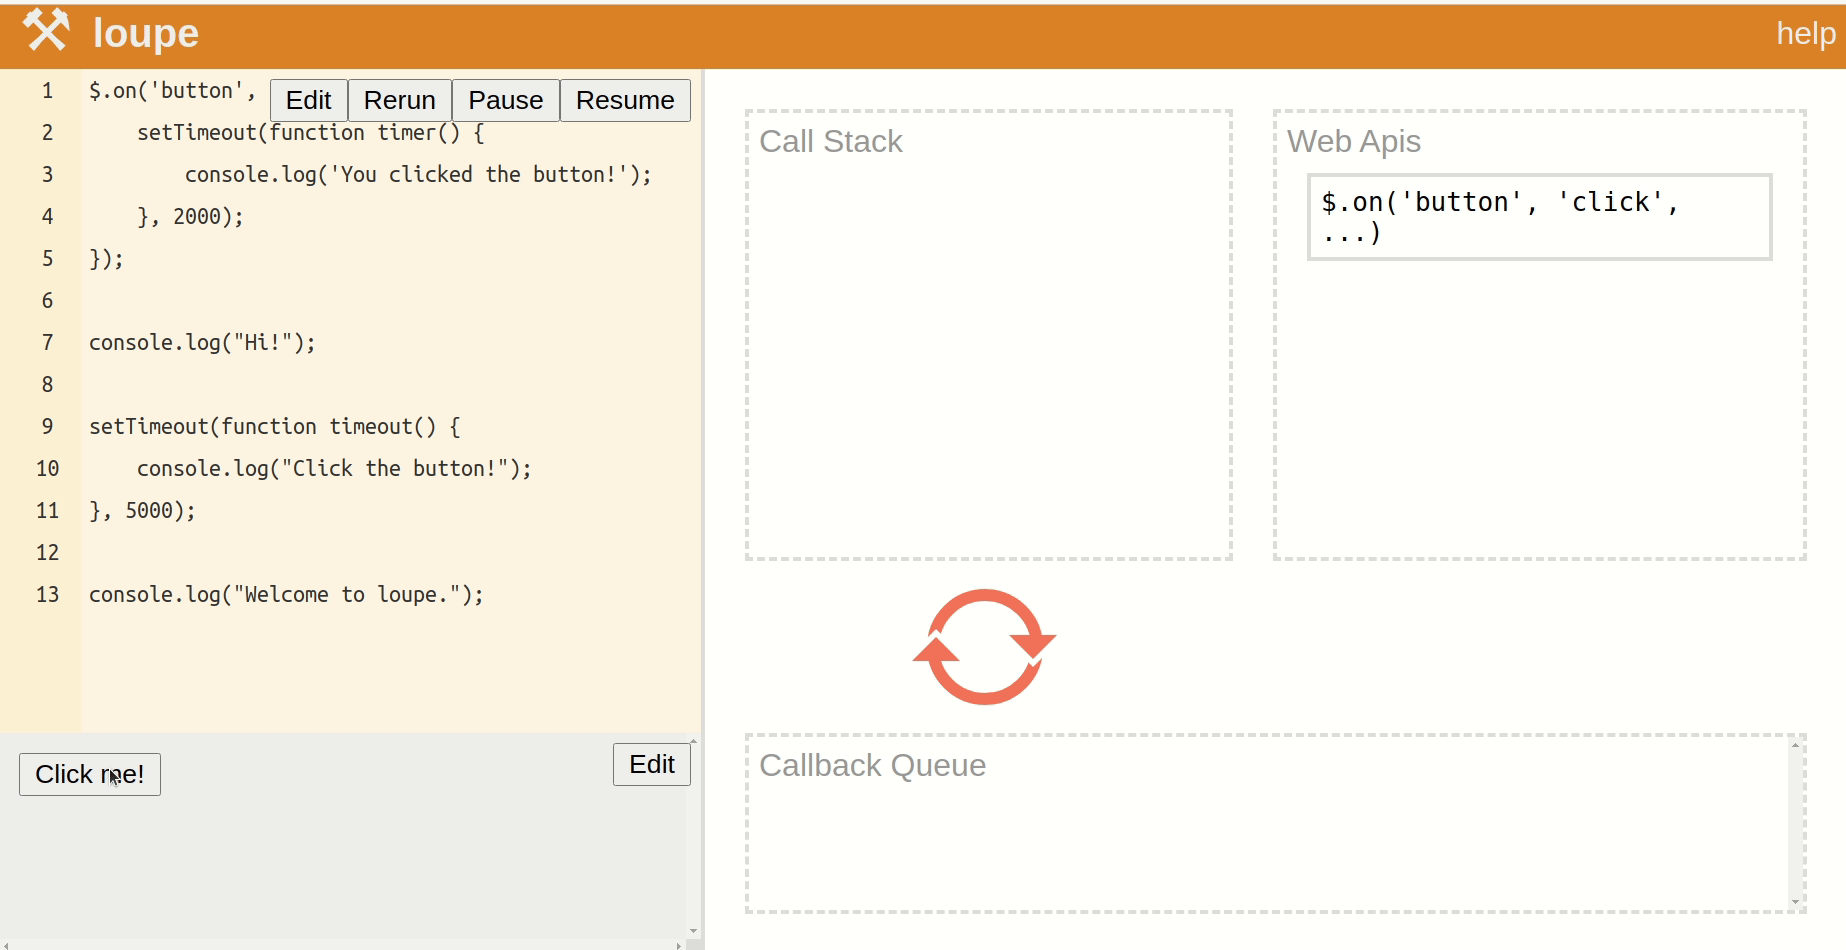Click code line console.log("Hi!");
1846x950 pixels.
(202, 342)
